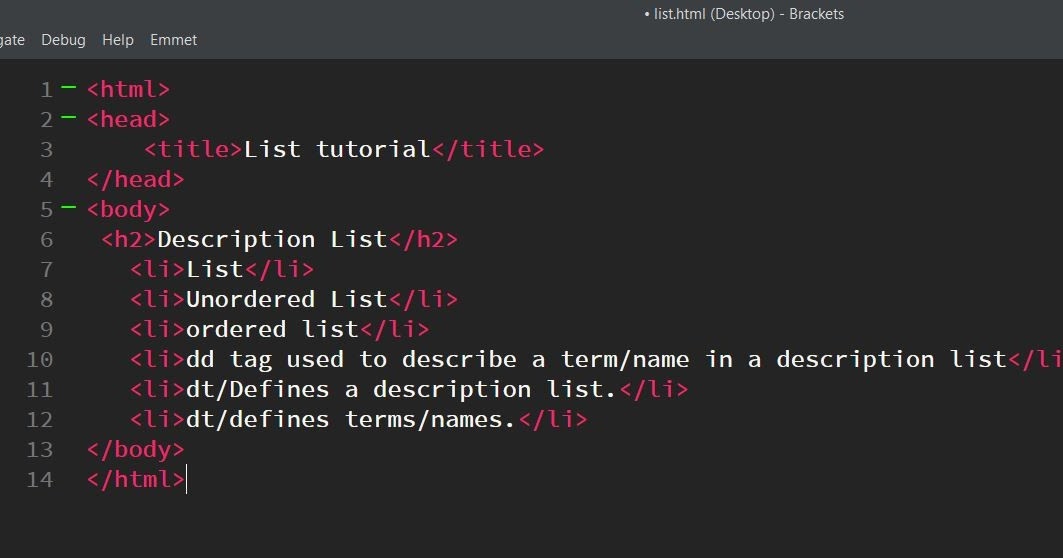Click the text "List tutorial" in title
Image resolution: width=1063 pixels, height=558 pixels.
coord(337,149)
